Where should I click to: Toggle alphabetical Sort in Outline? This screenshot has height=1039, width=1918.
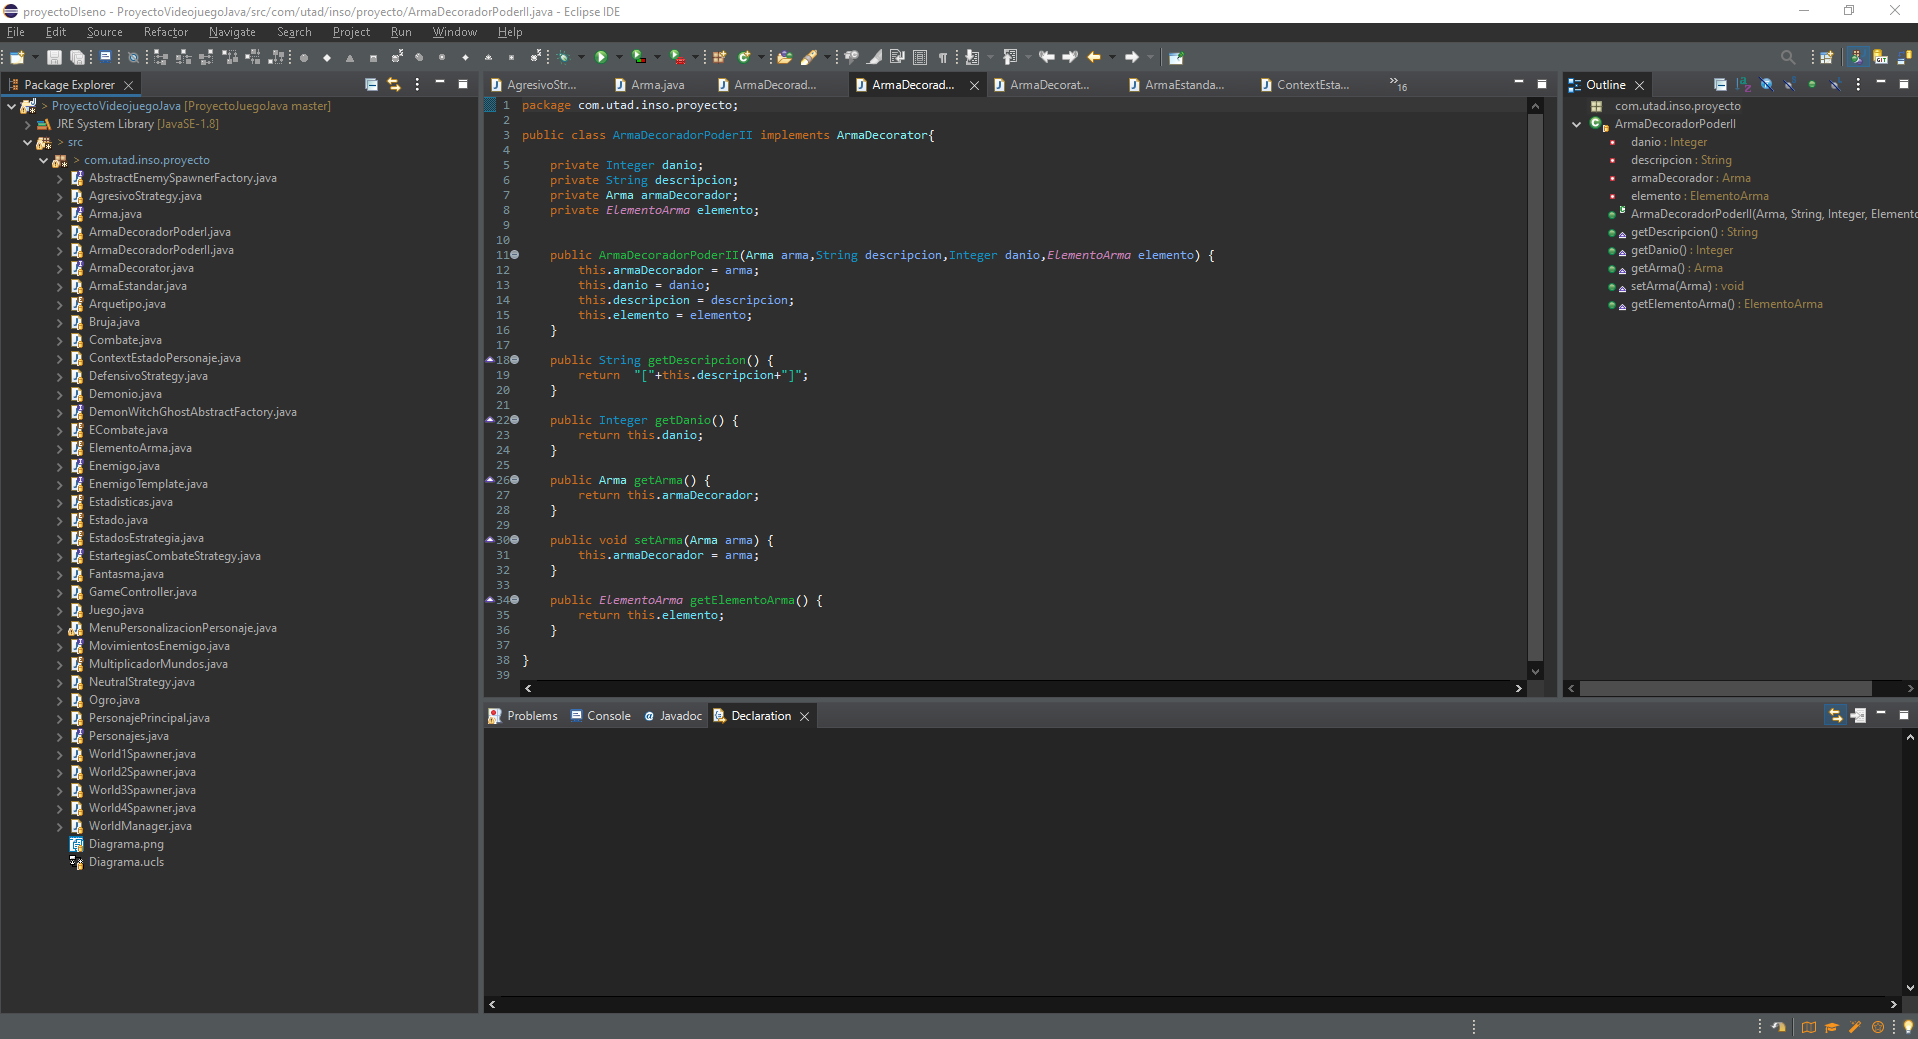pos(1744,85)
